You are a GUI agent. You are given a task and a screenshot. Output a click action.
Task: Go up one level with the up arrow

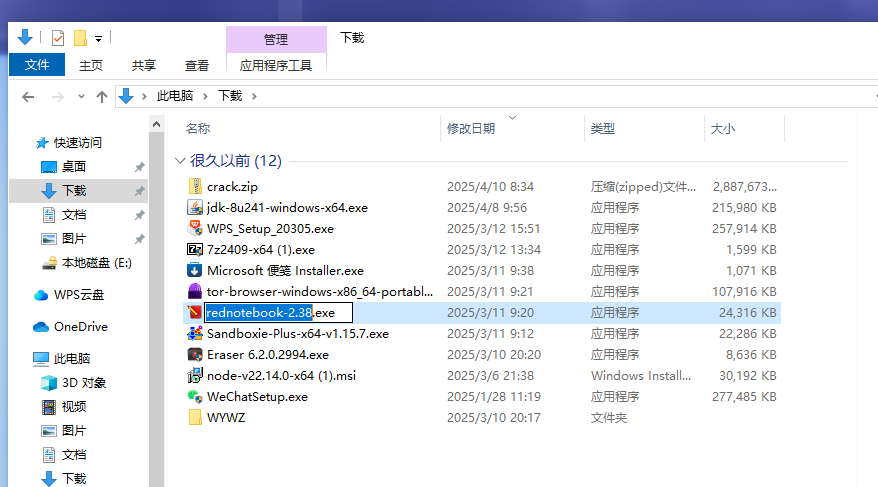click(x=101, y=97)
